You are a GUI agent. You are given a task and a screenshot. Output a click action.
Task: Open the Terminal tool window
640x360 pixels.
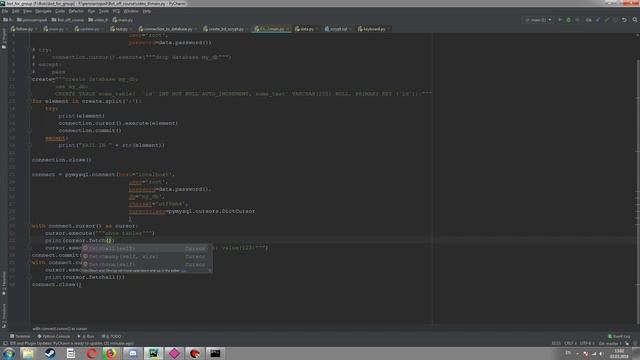[20, 336]
